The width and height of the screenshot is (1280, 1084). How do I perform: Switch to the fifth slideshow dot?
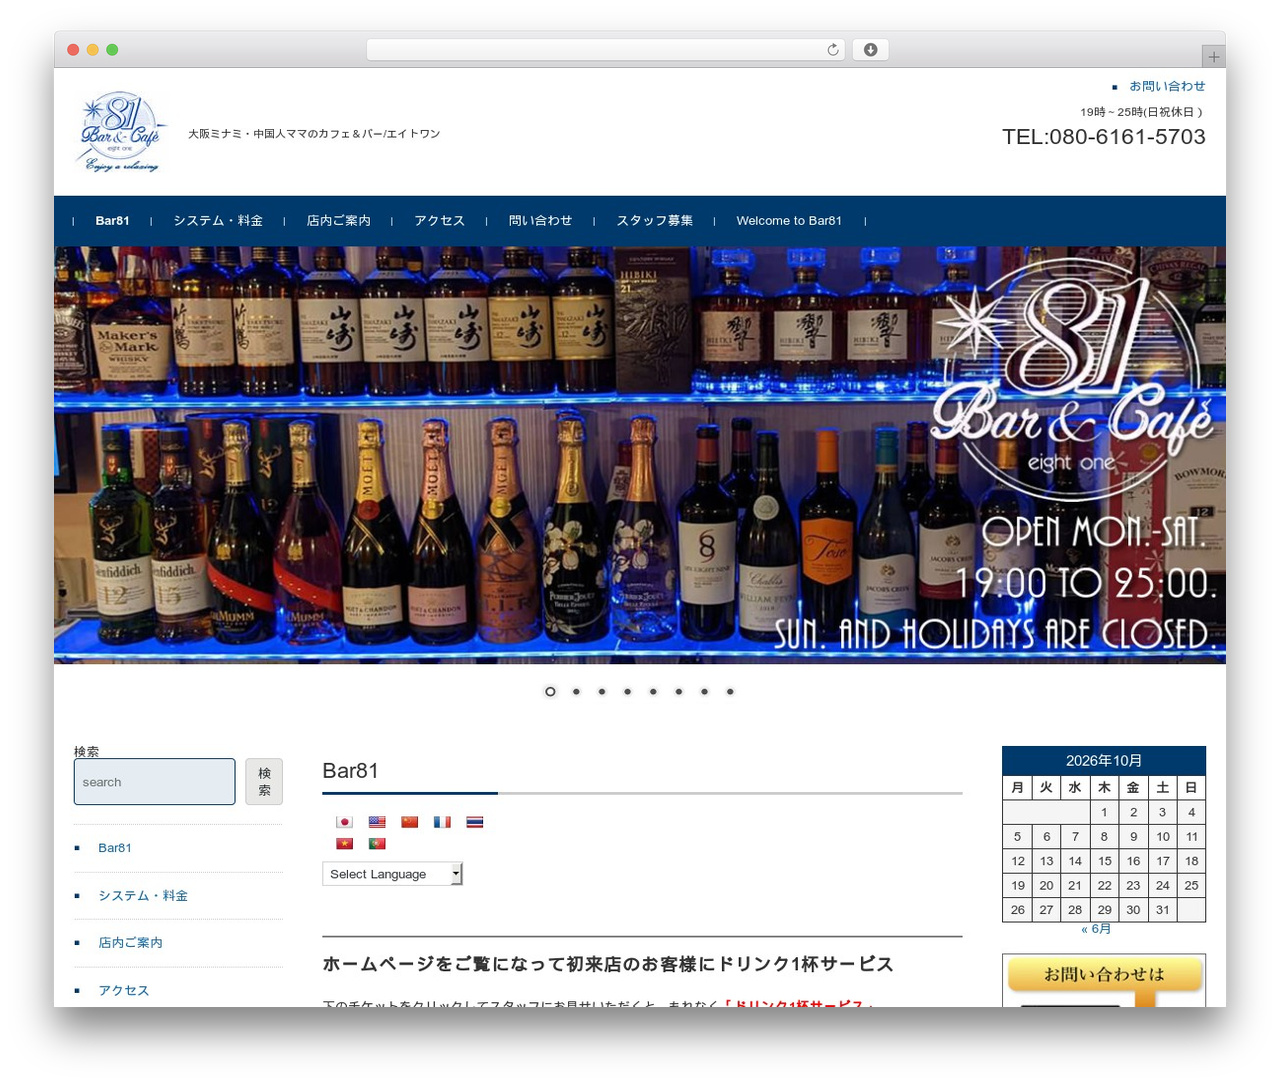pos(653,692)
